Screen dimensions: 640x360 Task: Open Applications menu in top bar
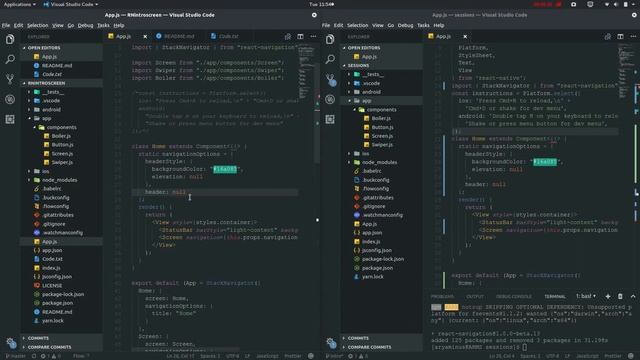pyautogui.click(x=19, y=4)
